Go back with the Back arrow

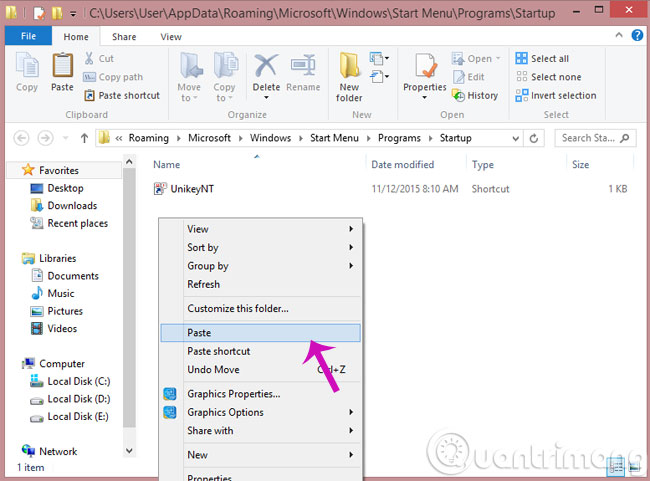click(22, 138)
